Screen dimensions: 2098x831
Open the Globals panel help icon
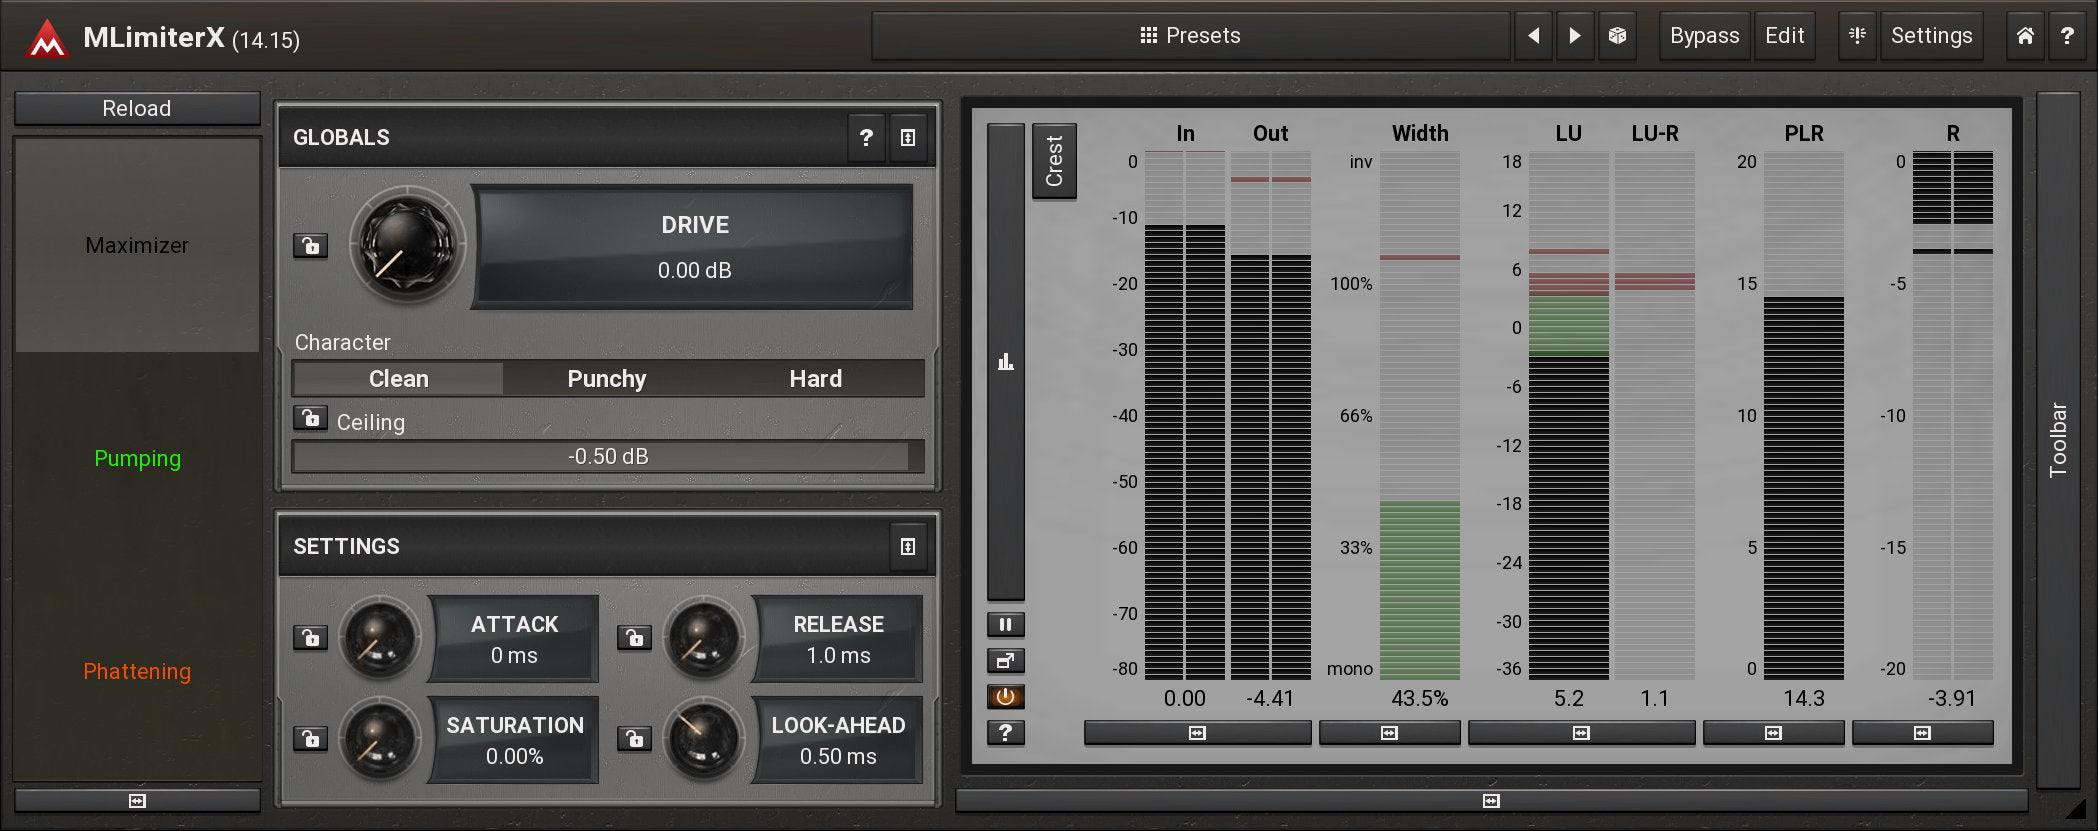coord(866,138)
